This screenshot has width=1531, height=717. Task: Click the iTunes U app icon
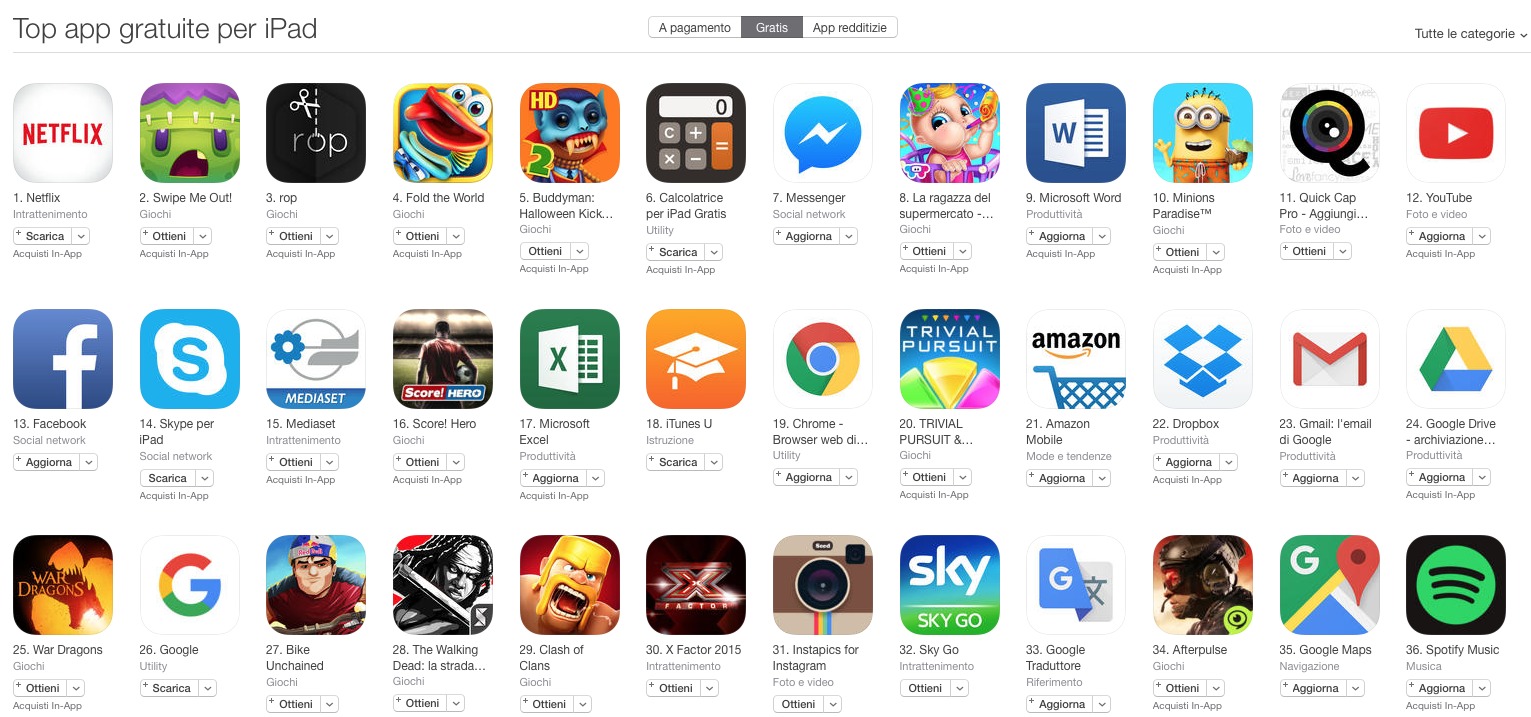coord(696,359)
